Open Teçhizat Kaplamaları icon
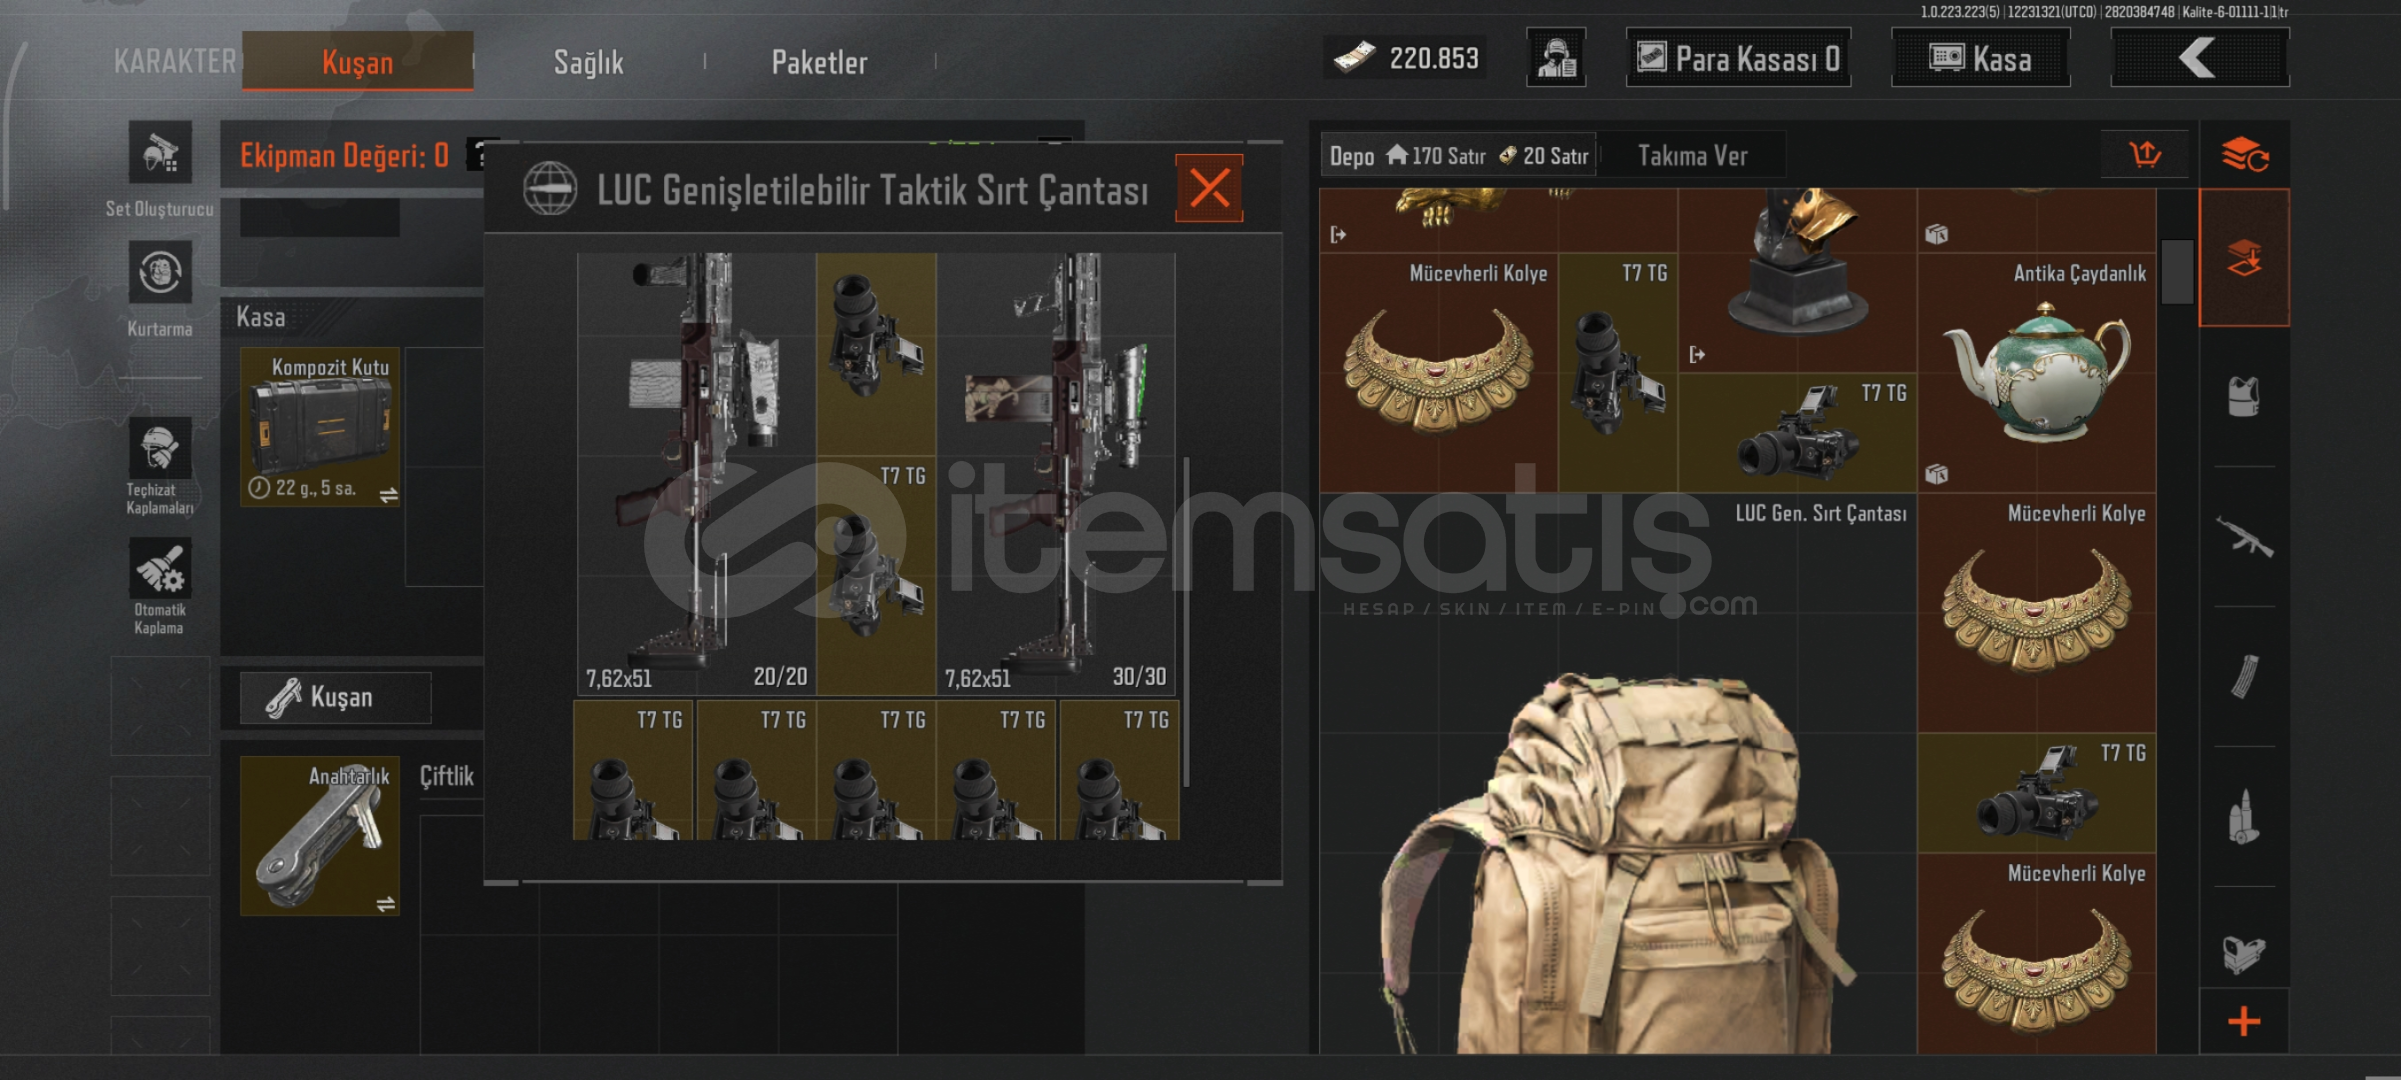 160,448
